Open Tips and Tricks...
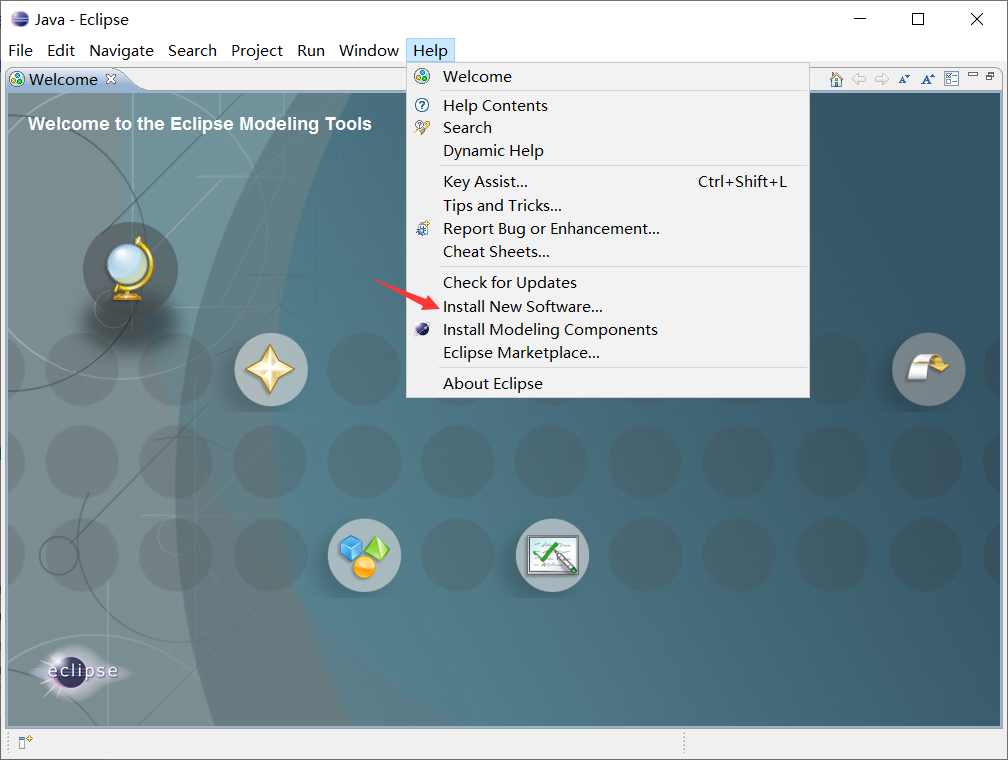The width and height of the screenshot is (1008, 760). pyautogui.click(x=608, y=206)
